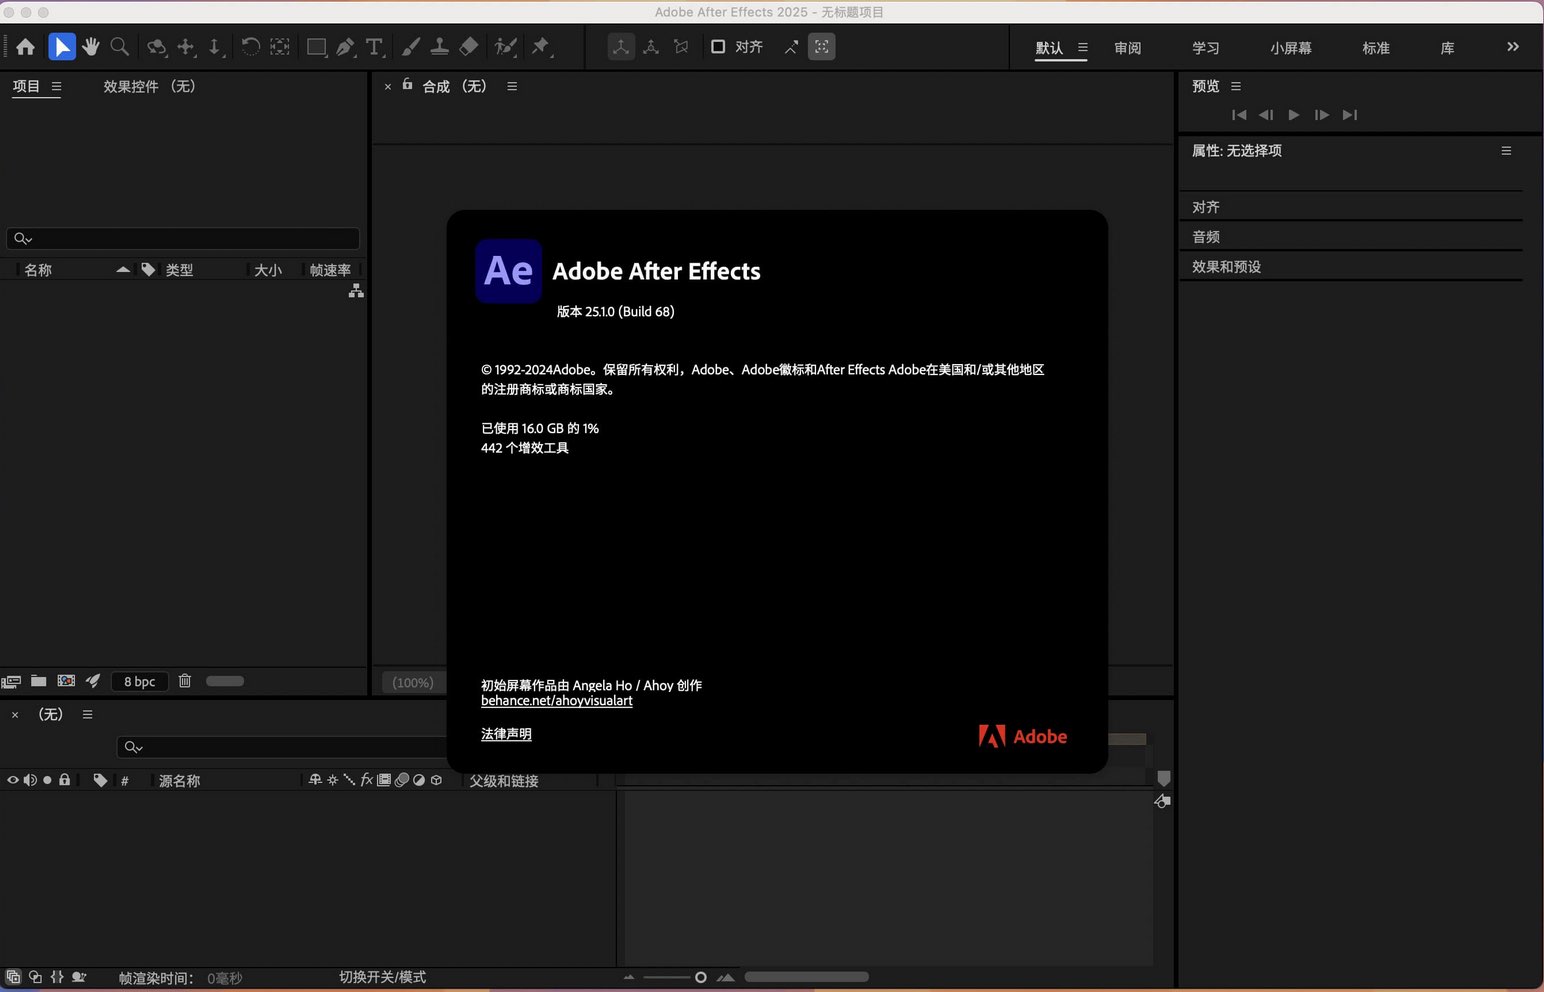Open project render settings rocket icon

(93, 681)
